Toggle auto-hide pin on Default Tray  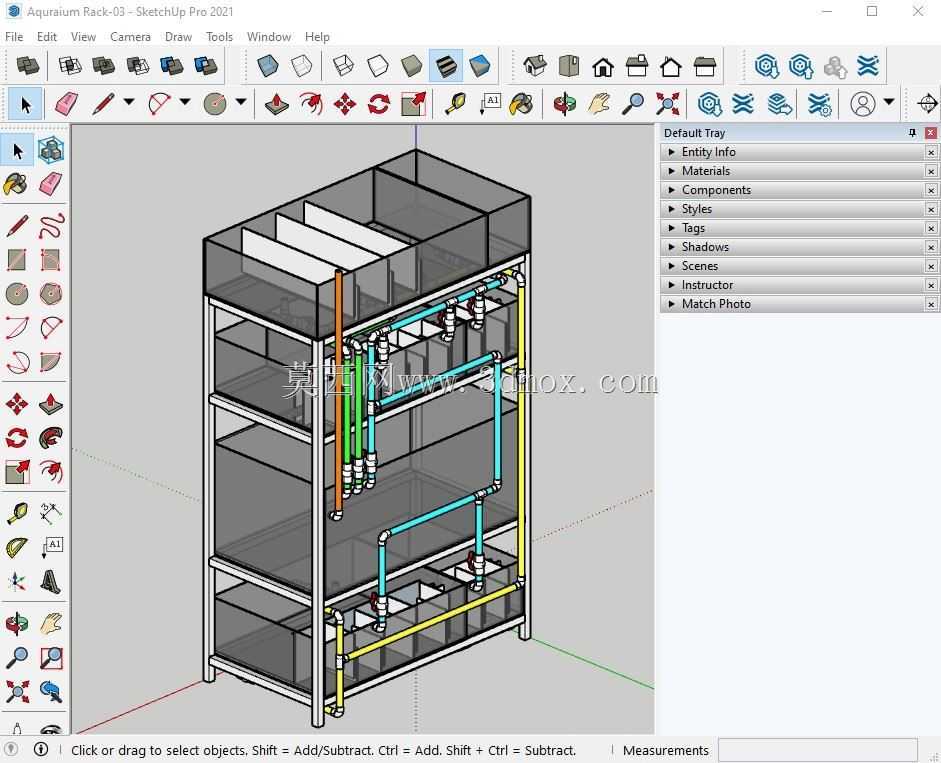tap(912, 133)
